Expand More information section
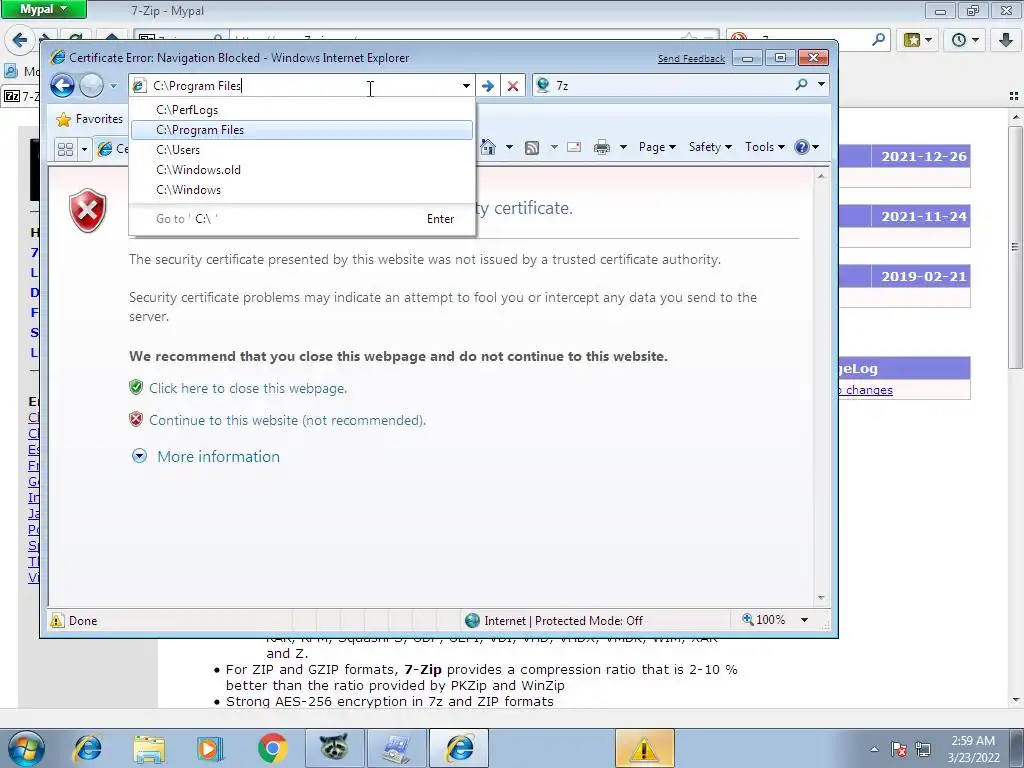Image resolution: width=1024 pixels, height=768 pixels. tap(218, 457)
